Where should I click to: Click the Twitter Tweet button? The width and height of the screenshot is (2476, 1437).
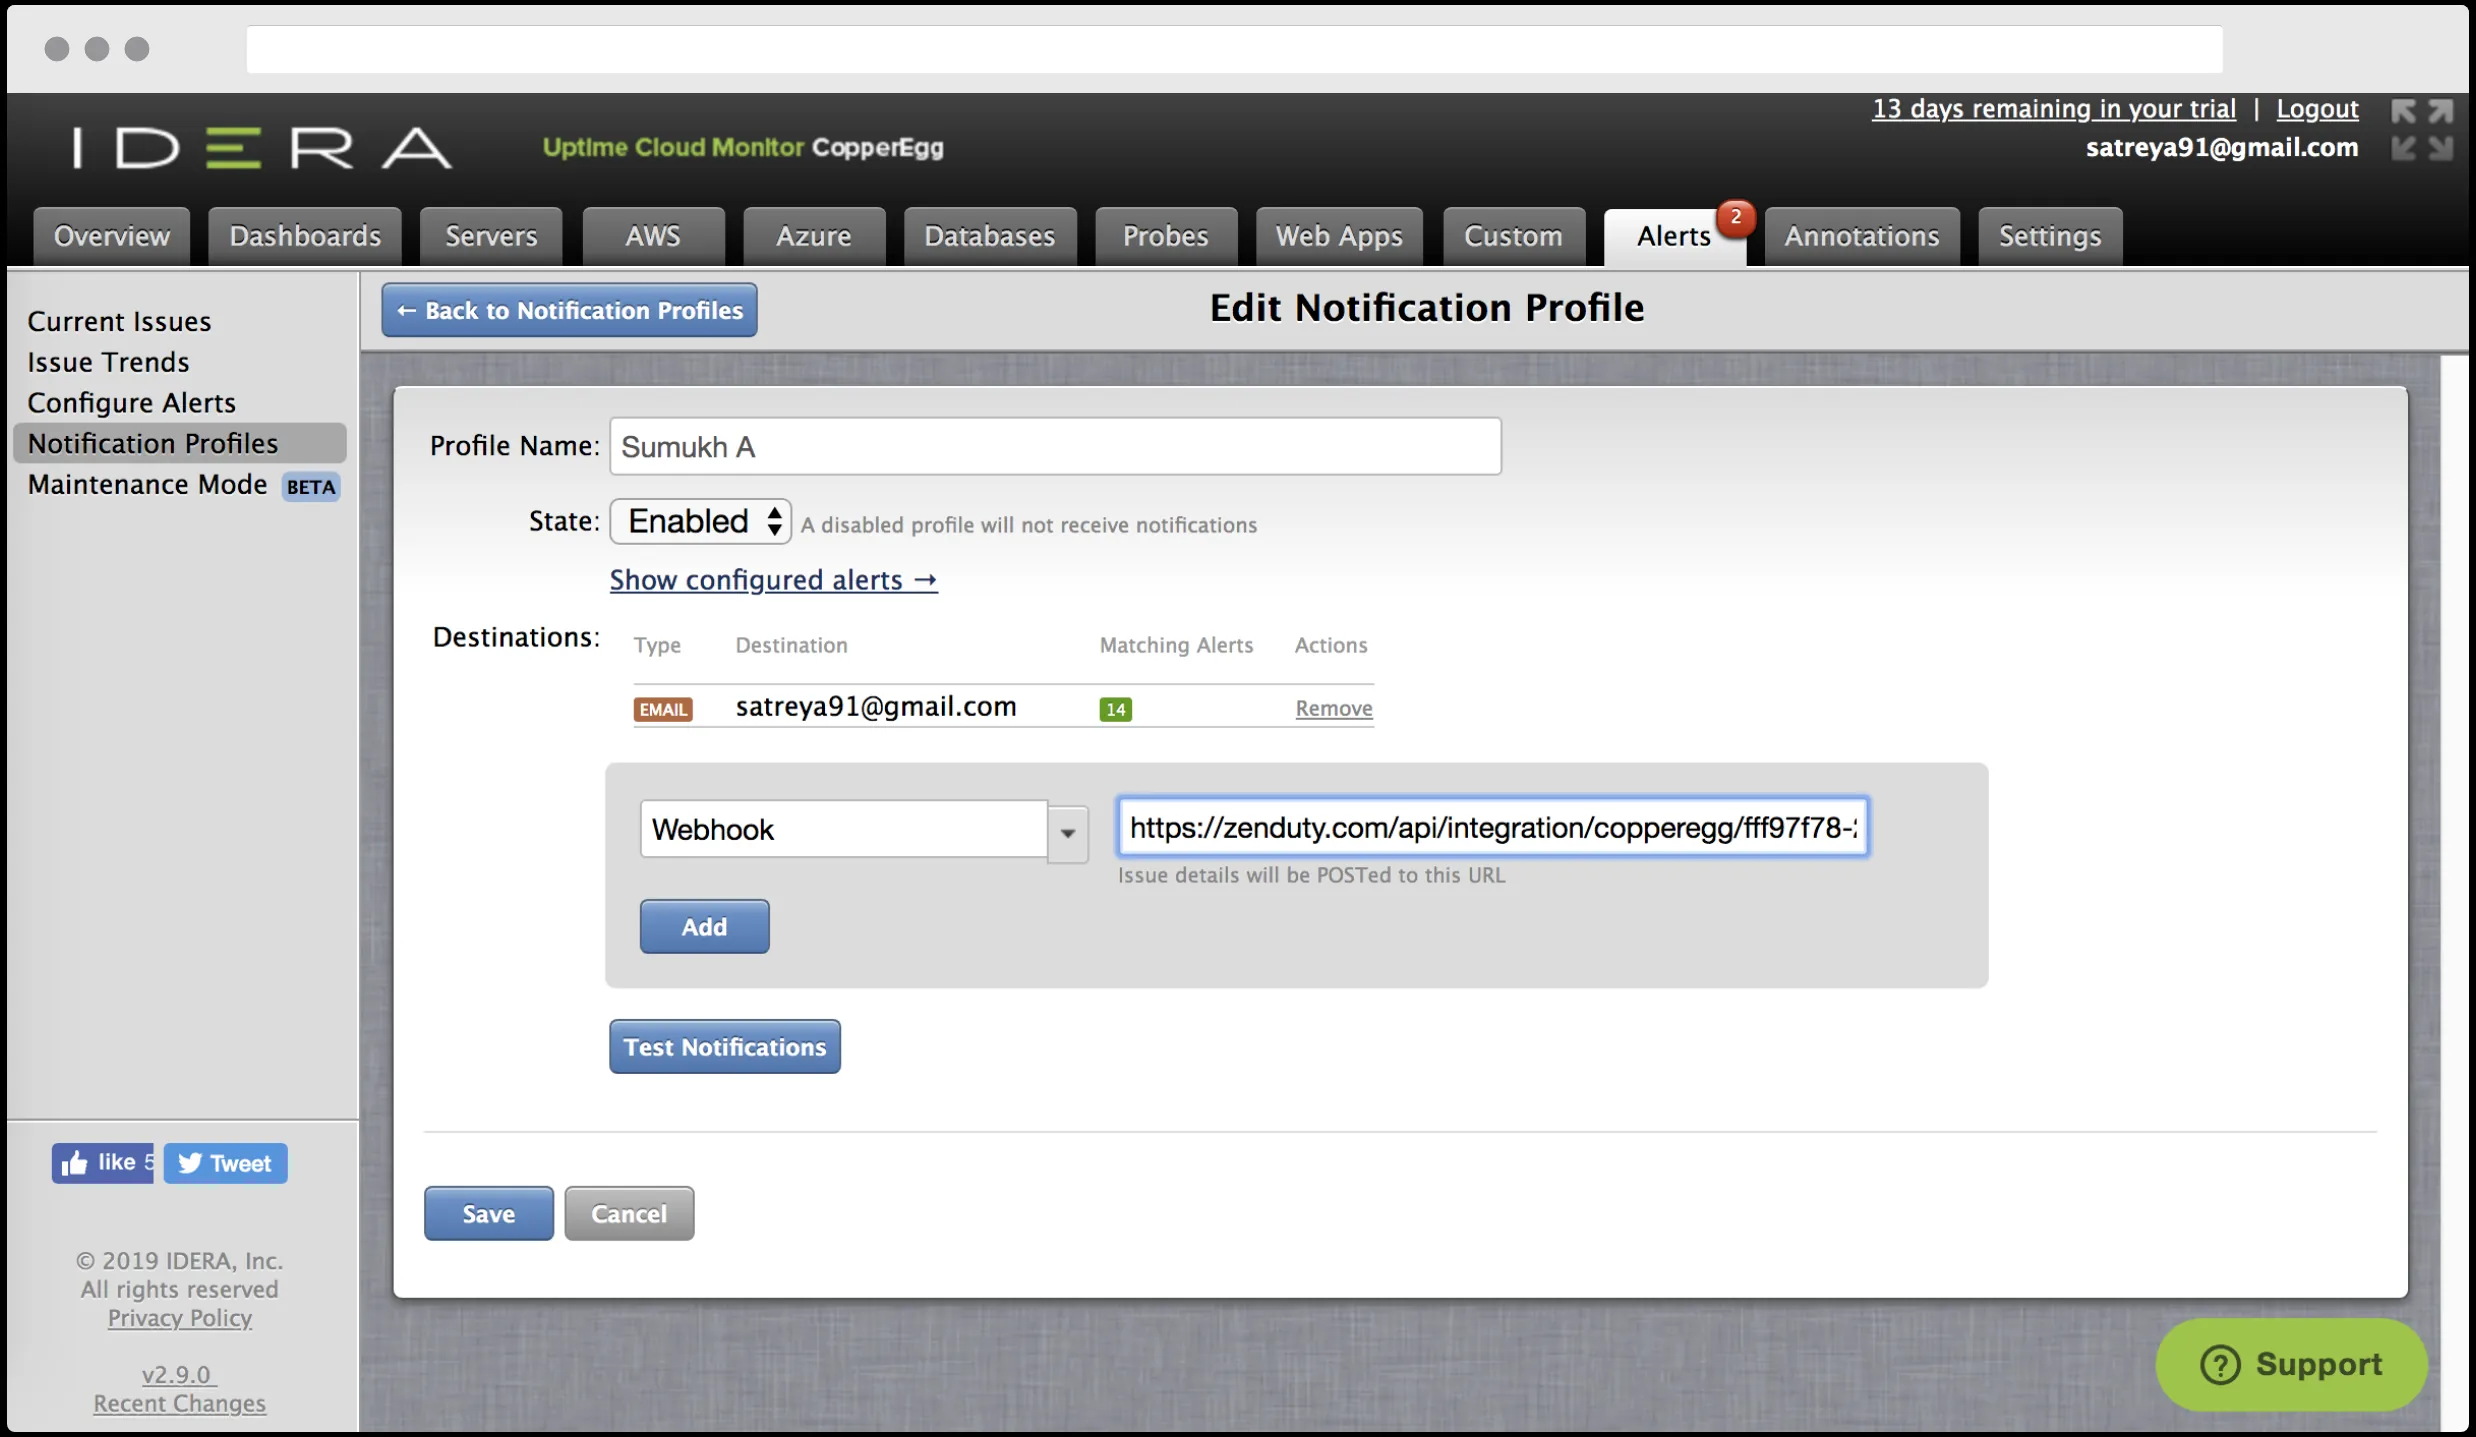coord(226,1163)
